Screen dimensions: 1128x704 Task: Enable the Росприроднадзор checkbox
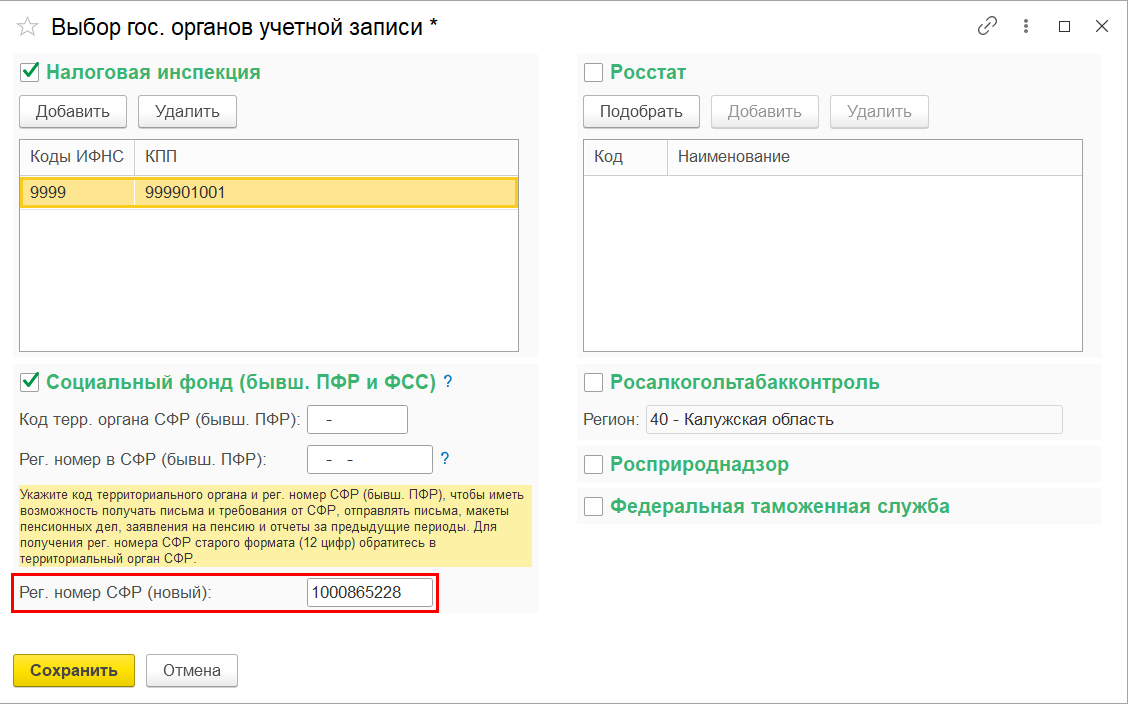click(x=594, y=464)
